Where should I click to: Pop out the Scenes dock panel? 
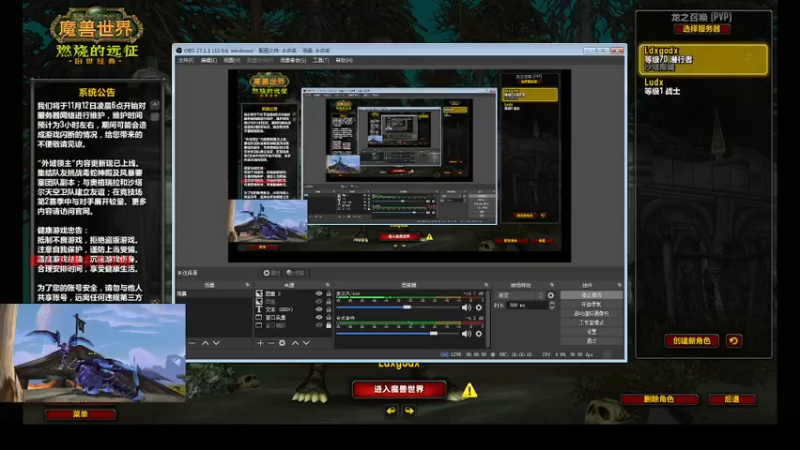(247, 285)
